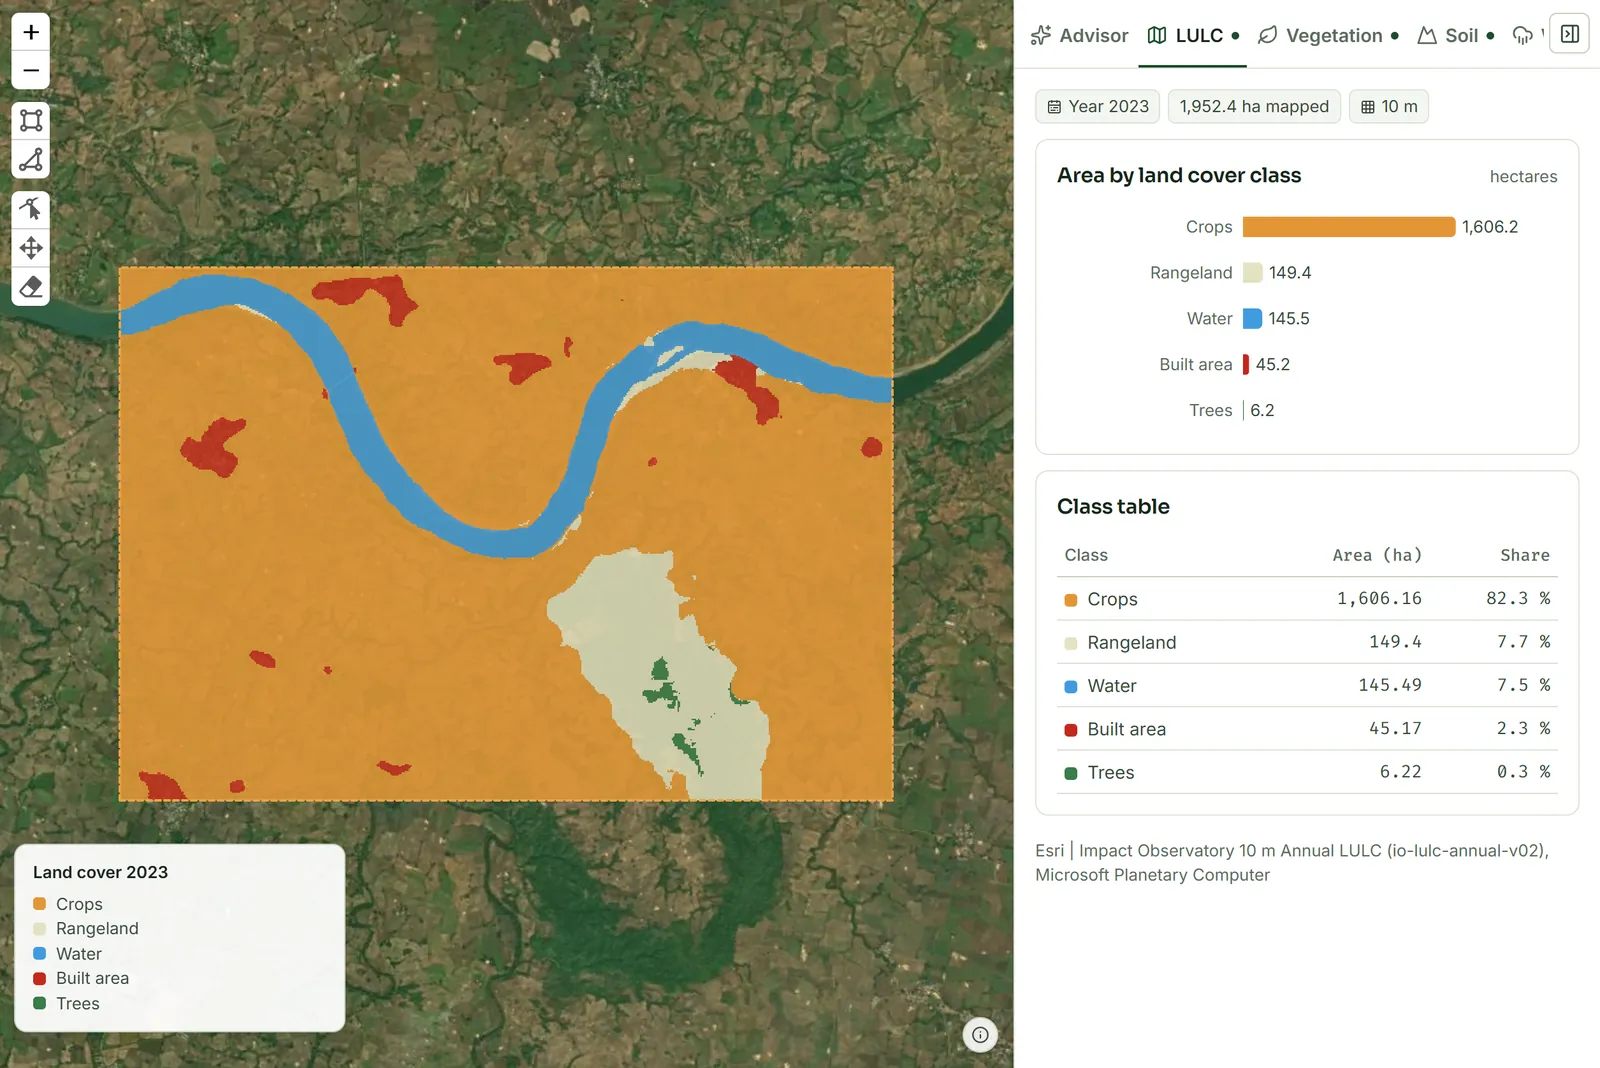Click the Class column header
This screenshot has height=1068, width=1600.
1086,555
